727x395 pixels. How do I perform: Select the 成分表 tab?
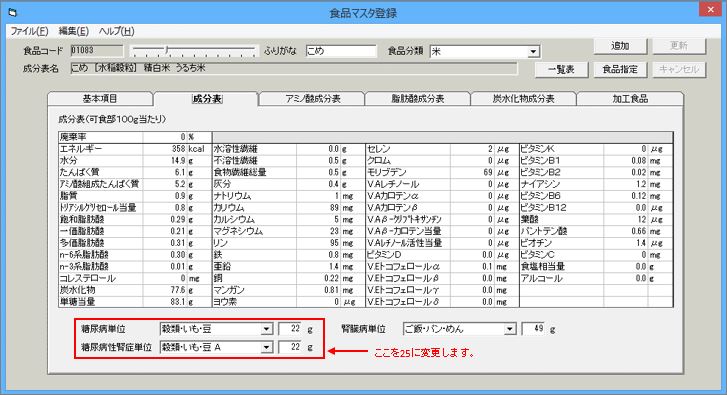(x=207, y=99)
